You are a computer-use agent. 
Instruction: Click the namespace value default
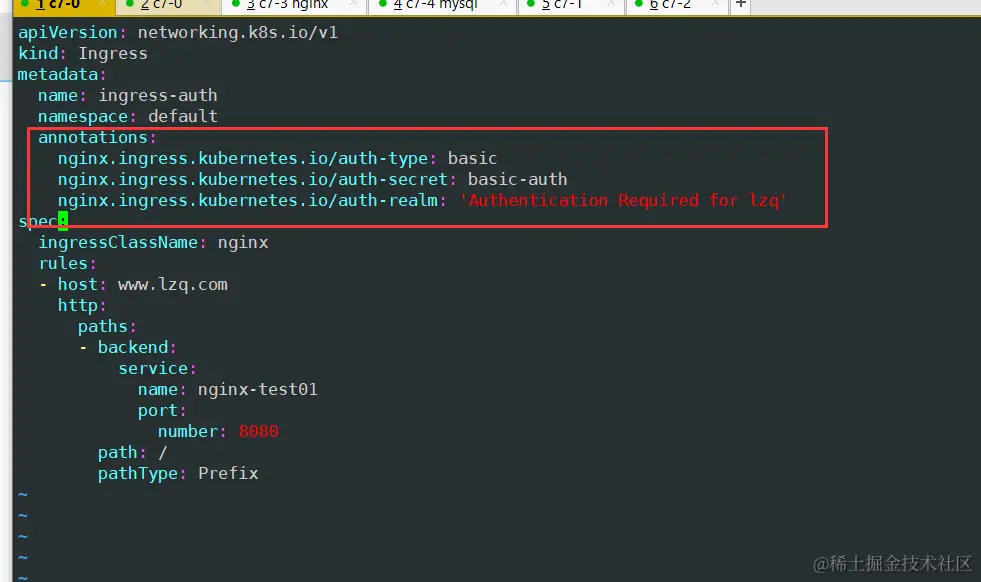[x=183, y=116]
